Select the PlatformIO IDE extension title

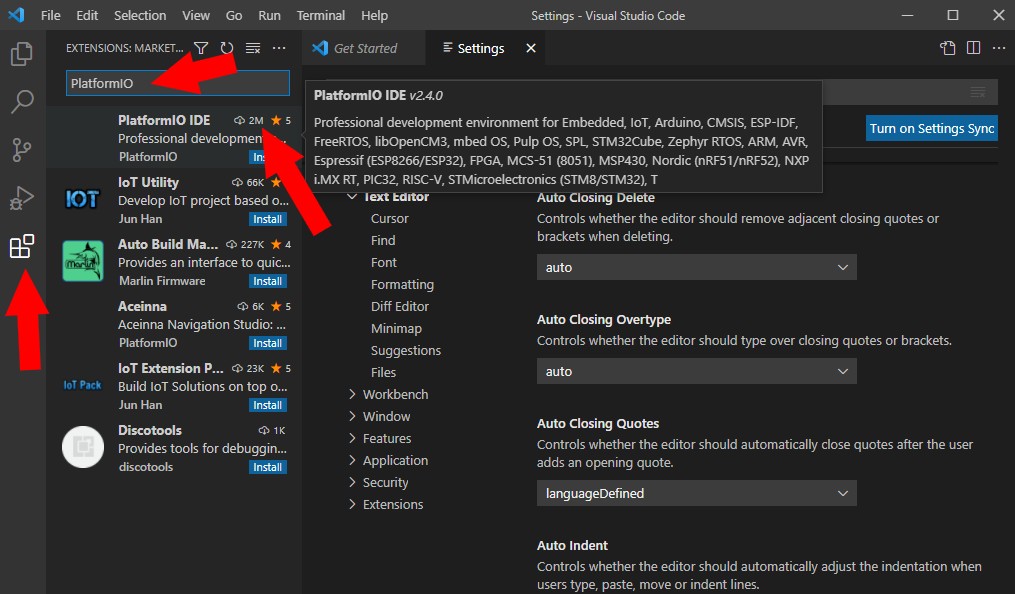click(x=164, y=120)
